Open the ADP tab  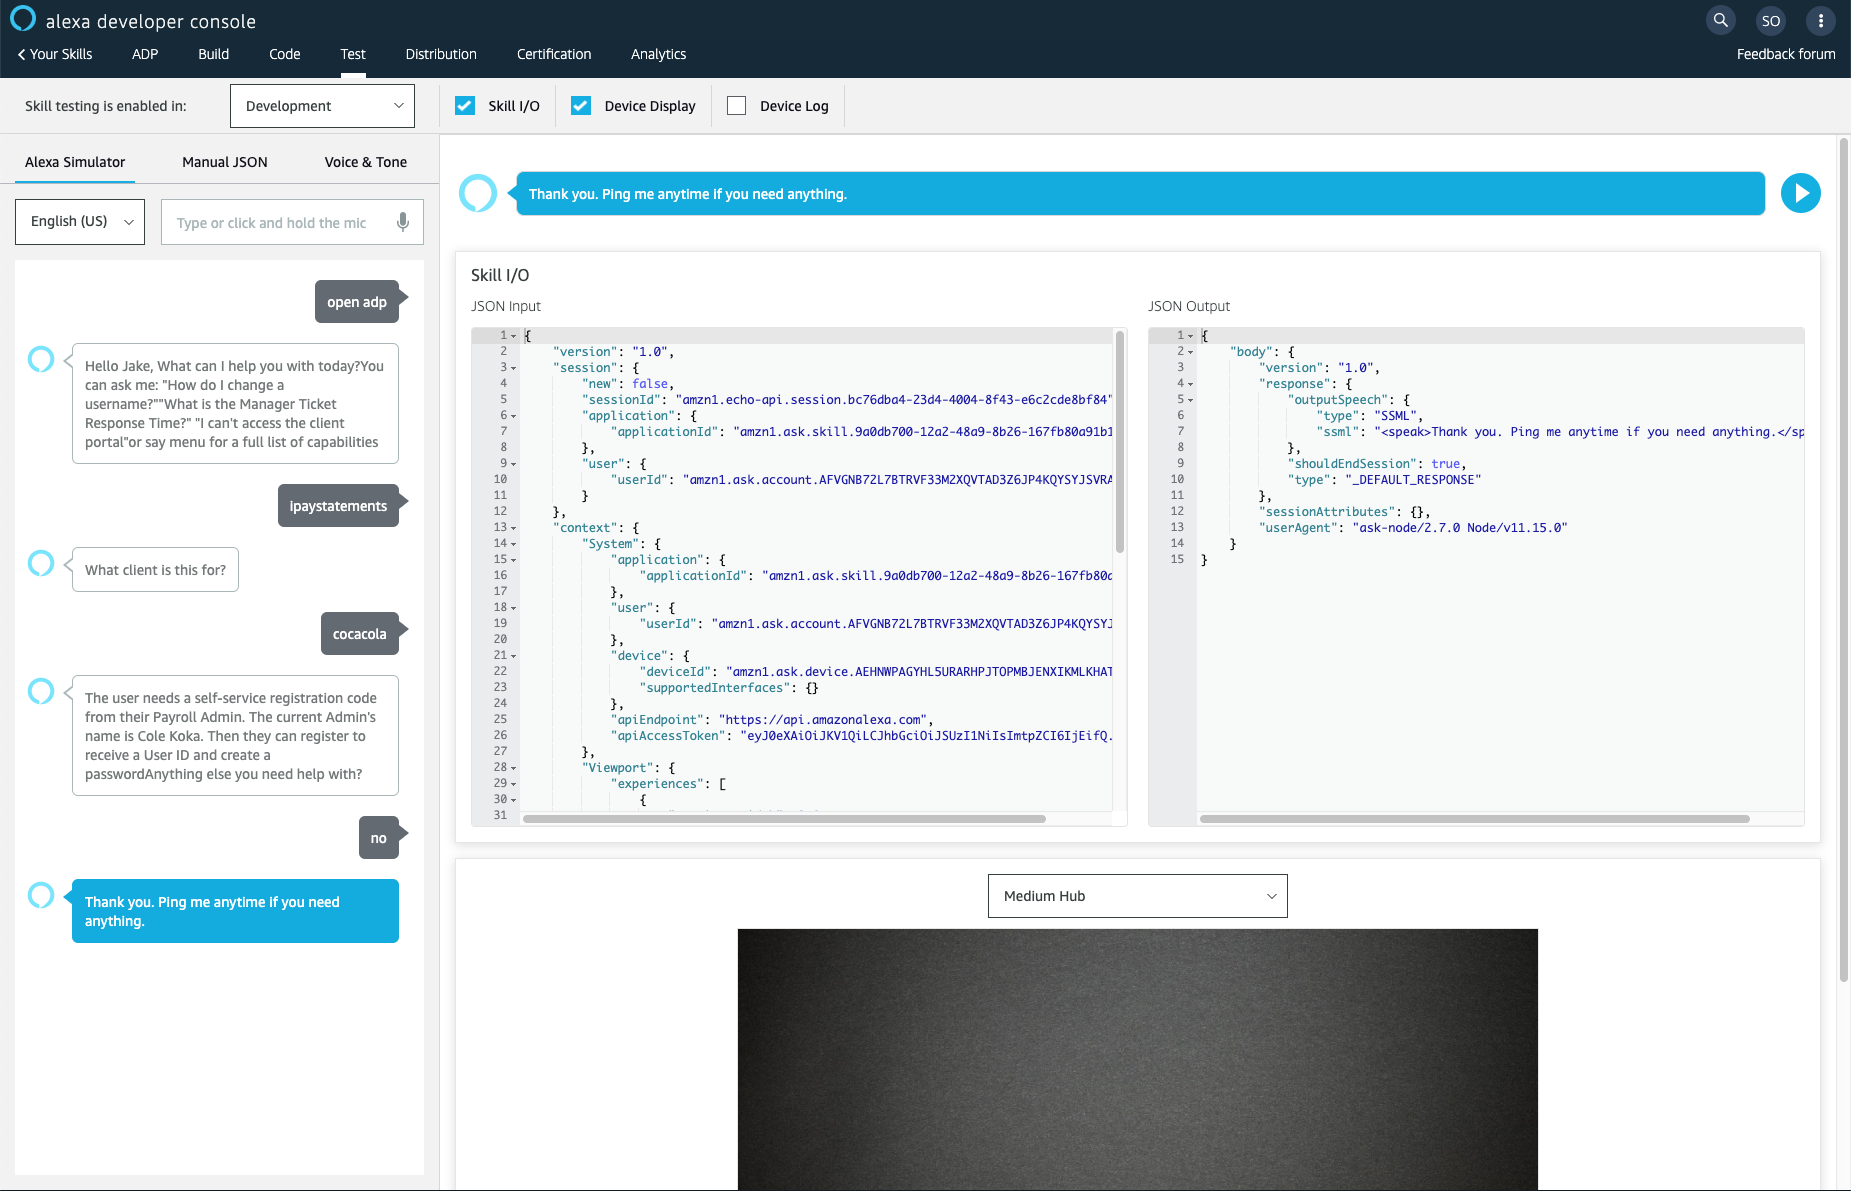145,54
